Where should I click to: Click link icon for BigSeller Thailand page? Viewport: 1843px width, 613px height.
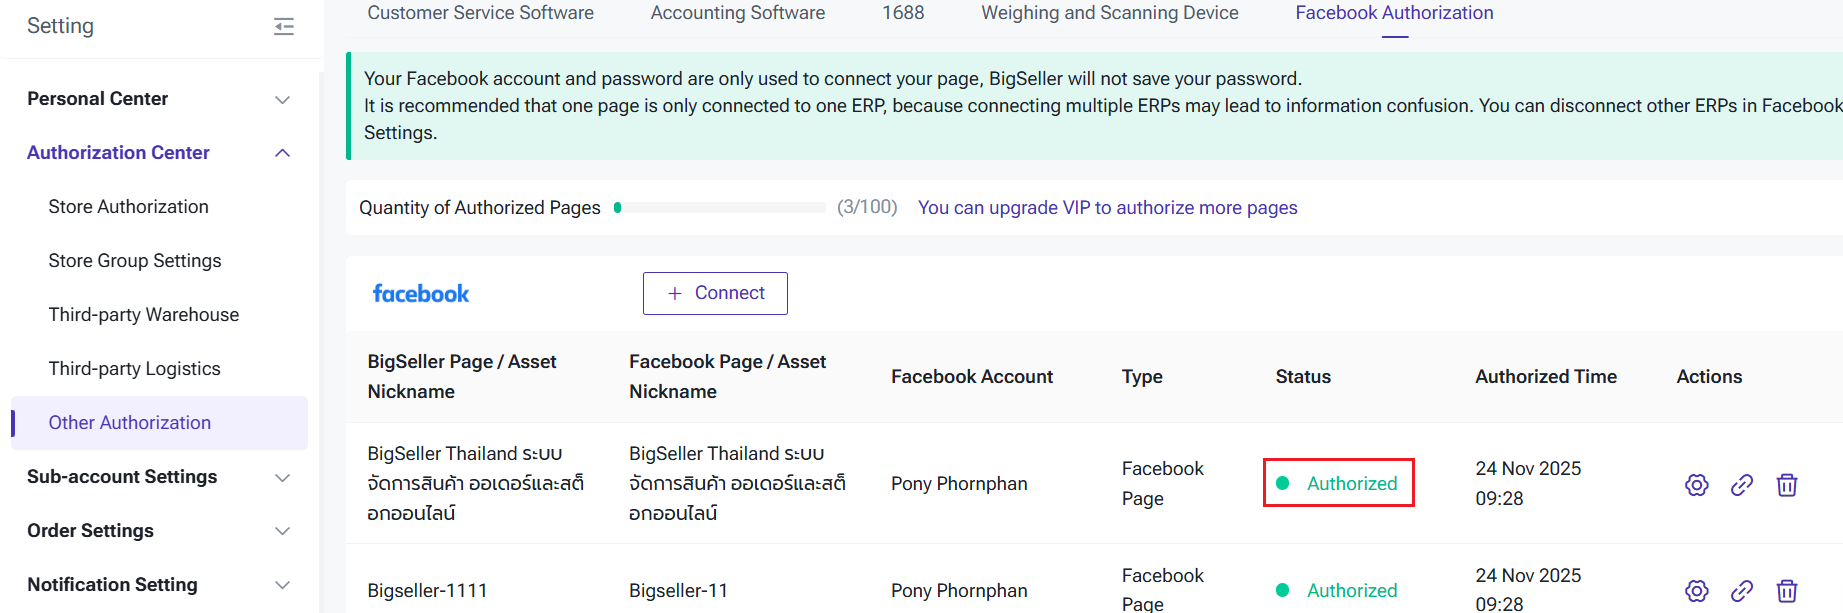pos(1742,485)
